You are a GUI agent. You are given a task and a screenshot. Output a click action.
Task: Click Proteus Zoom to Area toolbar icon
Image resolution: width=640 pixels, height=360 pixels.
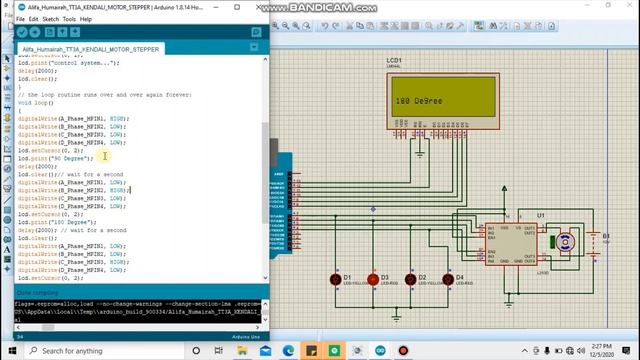coord(306,26)
